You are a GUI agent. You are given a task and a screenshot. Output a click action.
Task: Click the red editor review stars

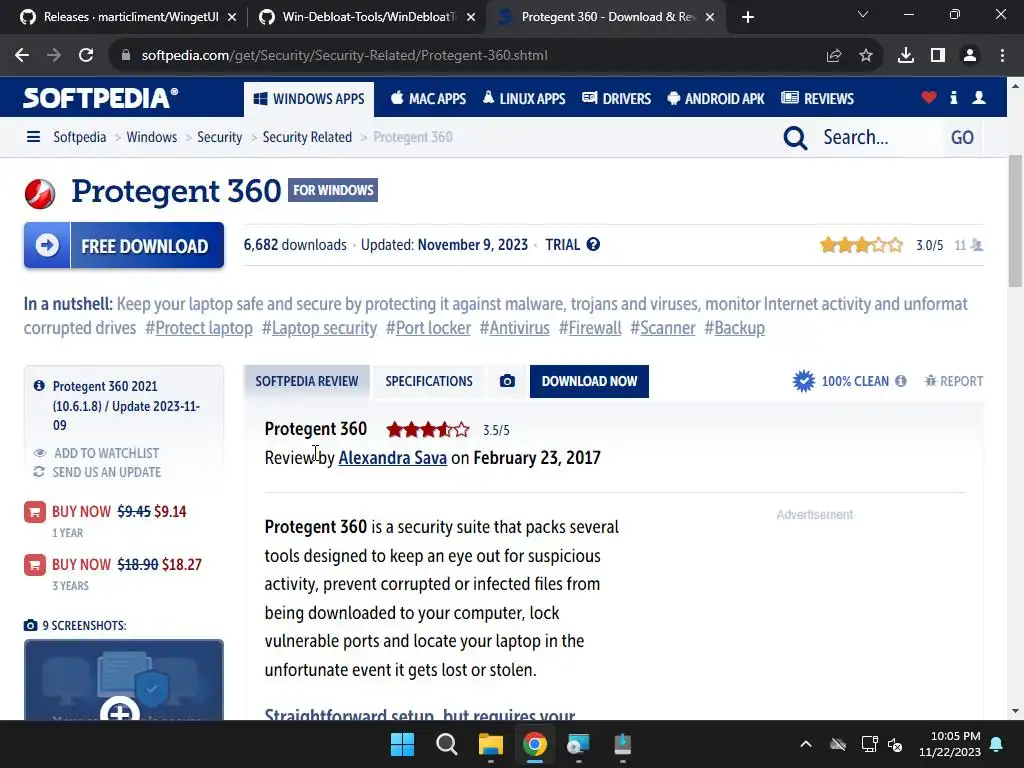(x=428, y=430)
